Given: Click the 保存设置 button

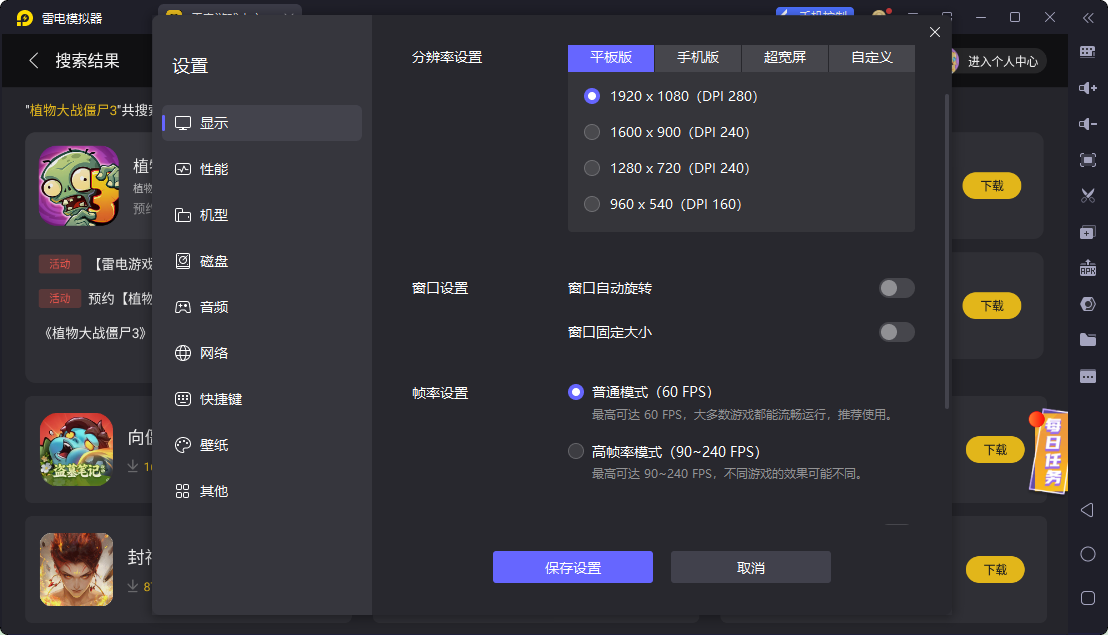Looking at the screenshot, I should coord(572,567).
